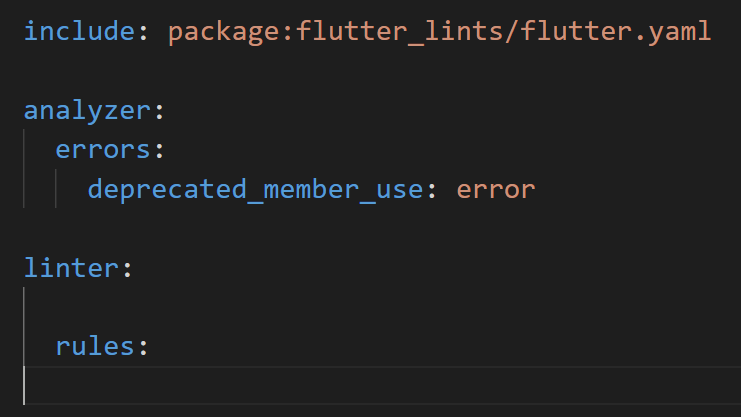Click the word "package" in include value
The height and width of the screenshot is (417, 741).
223,33
